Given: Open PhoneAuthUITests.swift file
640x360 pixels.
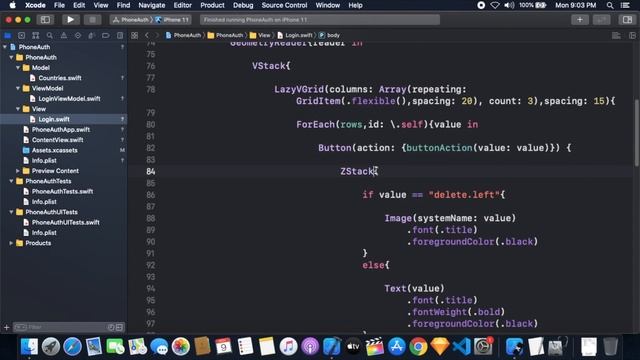Looking at the screenshot, I should (x=66, y=222).
